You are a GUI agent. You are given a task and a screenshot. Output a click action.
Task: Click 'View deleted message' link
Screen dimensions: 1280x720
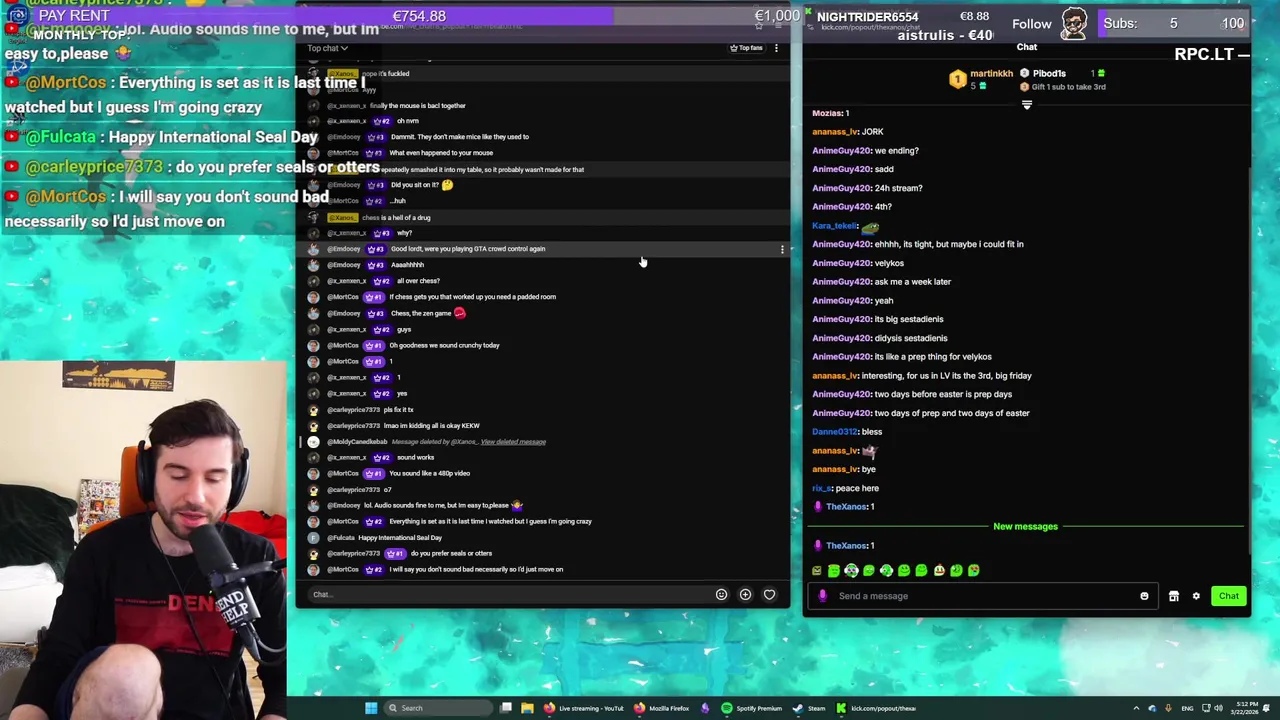[513, 442]
